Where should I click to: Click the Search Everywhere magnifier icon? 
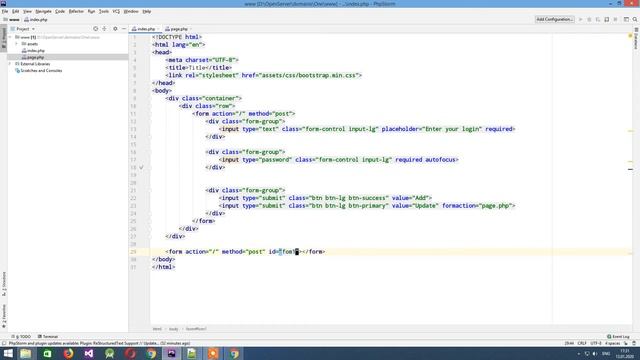pos(635,19)
